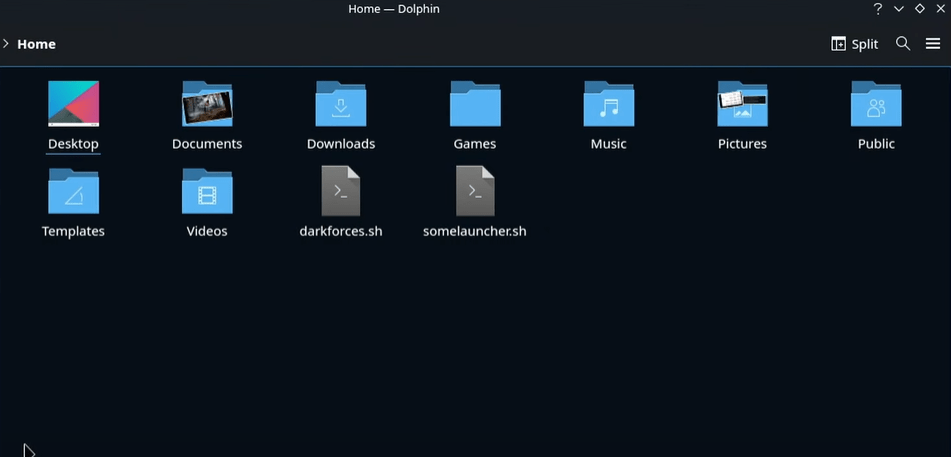Open the Downloads folder icon

[x=341, y=104]
